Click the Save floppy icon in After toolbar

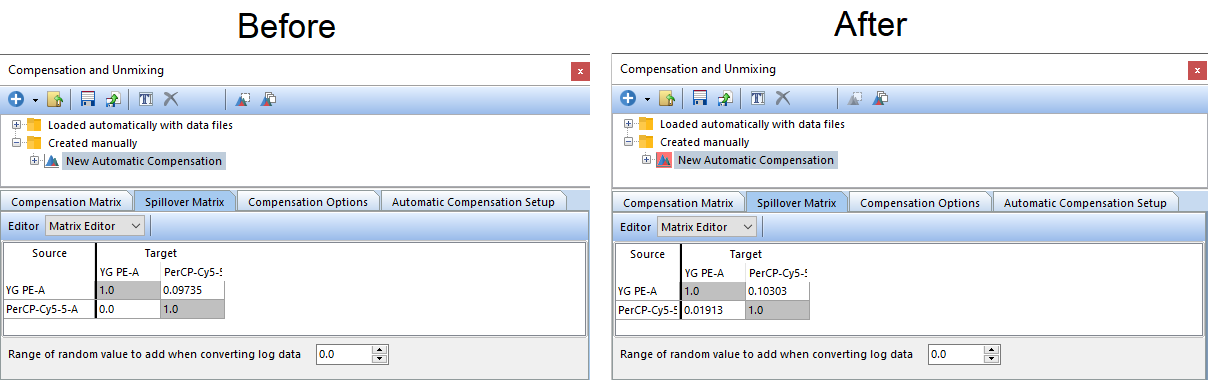tap(700, 98)
